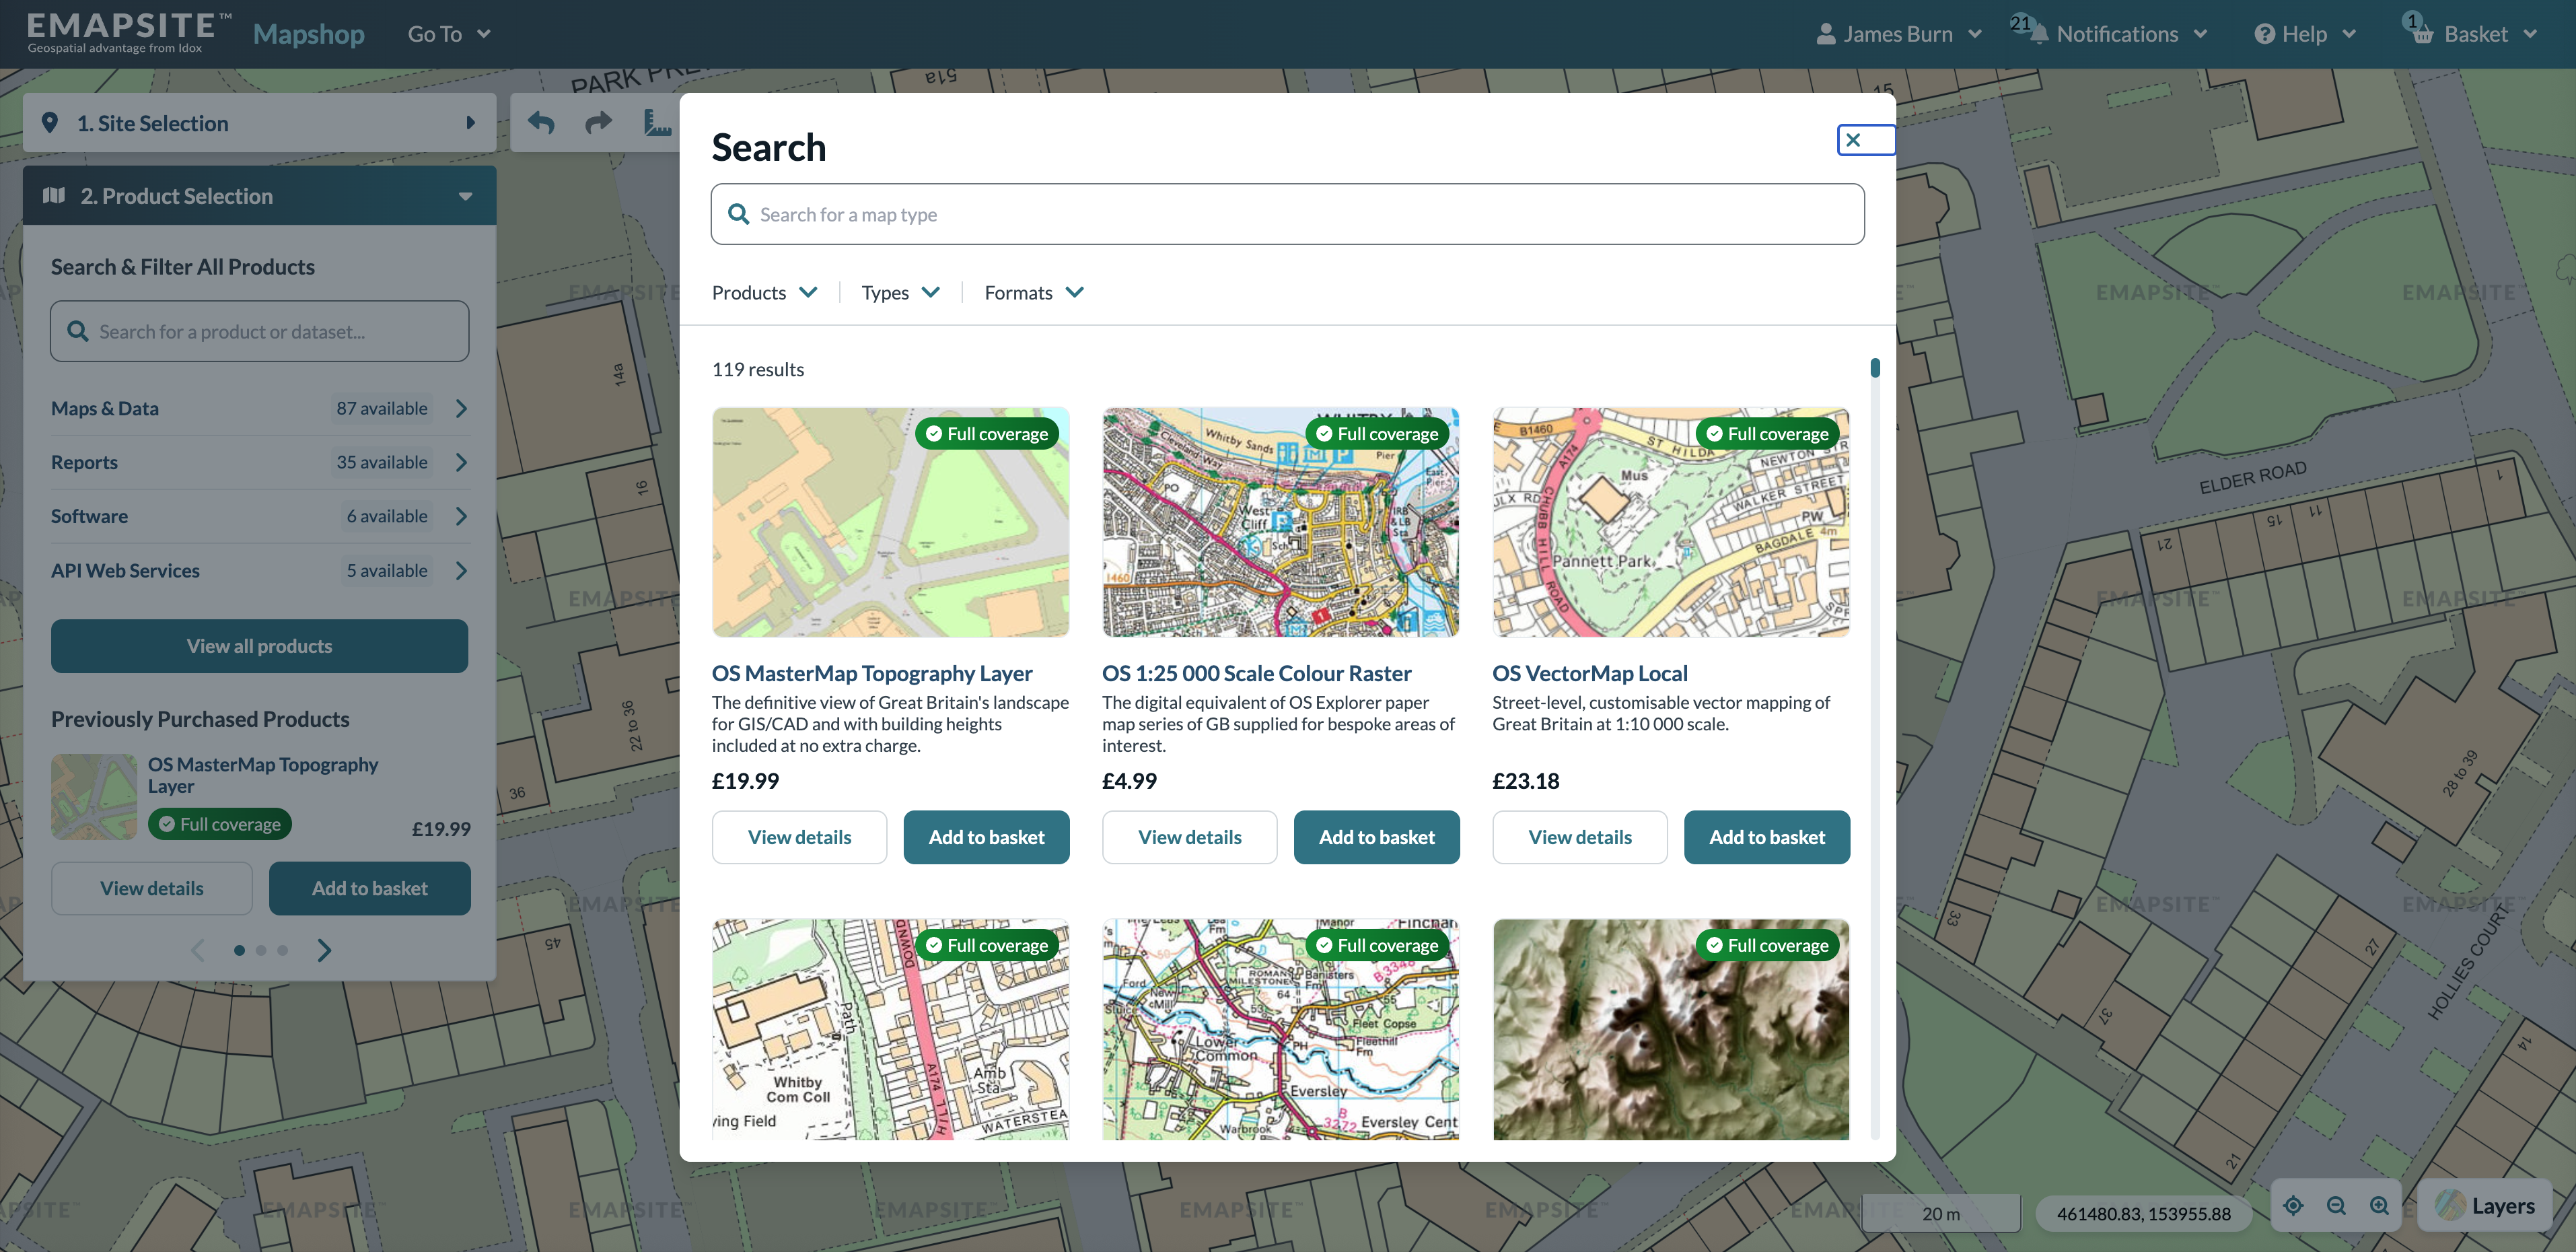The height and width of the screenshot is (1252, 2576).
Task: Click the redo arrow in map toolbar
Action: coord(598,123)
